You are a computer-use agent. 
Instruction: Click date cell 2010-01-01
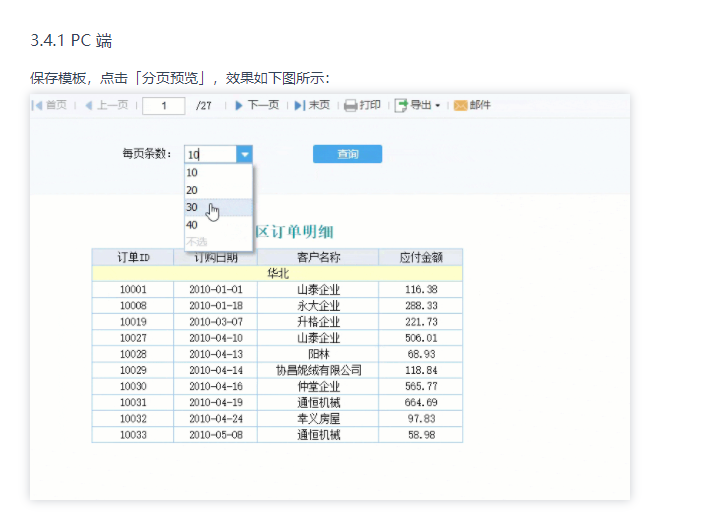[x=216, y=289]
